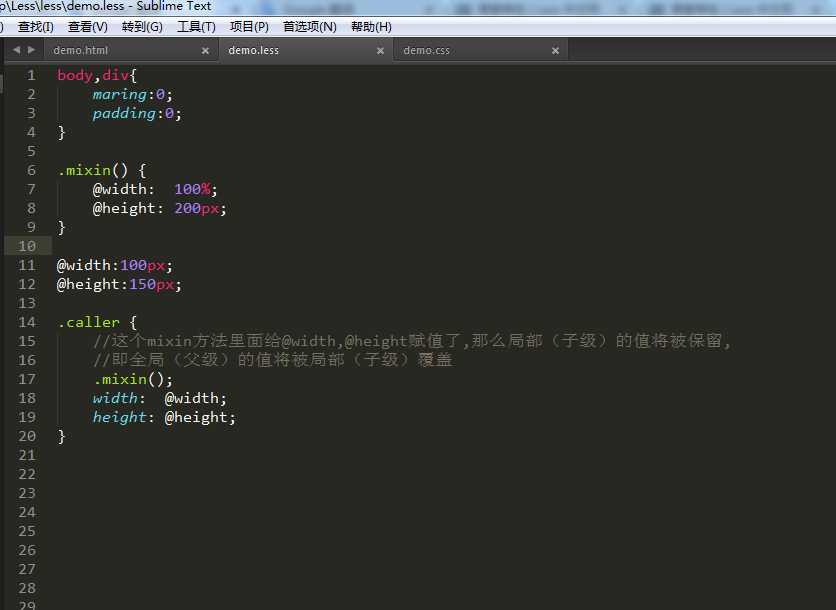Image resolution: width=836 pixels, height=610 pixels.
Task: Switch to the demo.html tab
Action: tap(131, 50)
